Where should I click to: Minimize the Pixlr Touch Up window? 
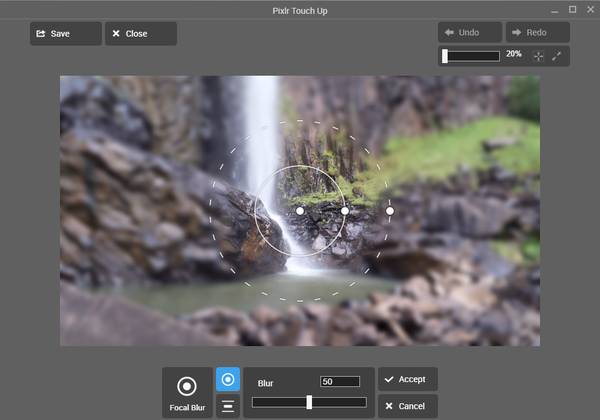coord(555,9)
